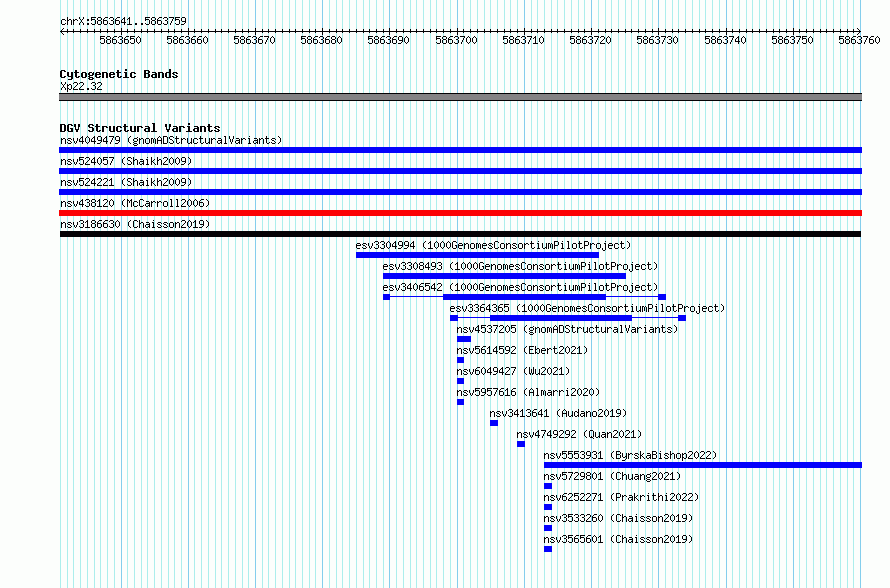The height and width of the screenshot is (588, 890).
Task: Click the blue marker under nsv6049427
Action: (460, 381)
